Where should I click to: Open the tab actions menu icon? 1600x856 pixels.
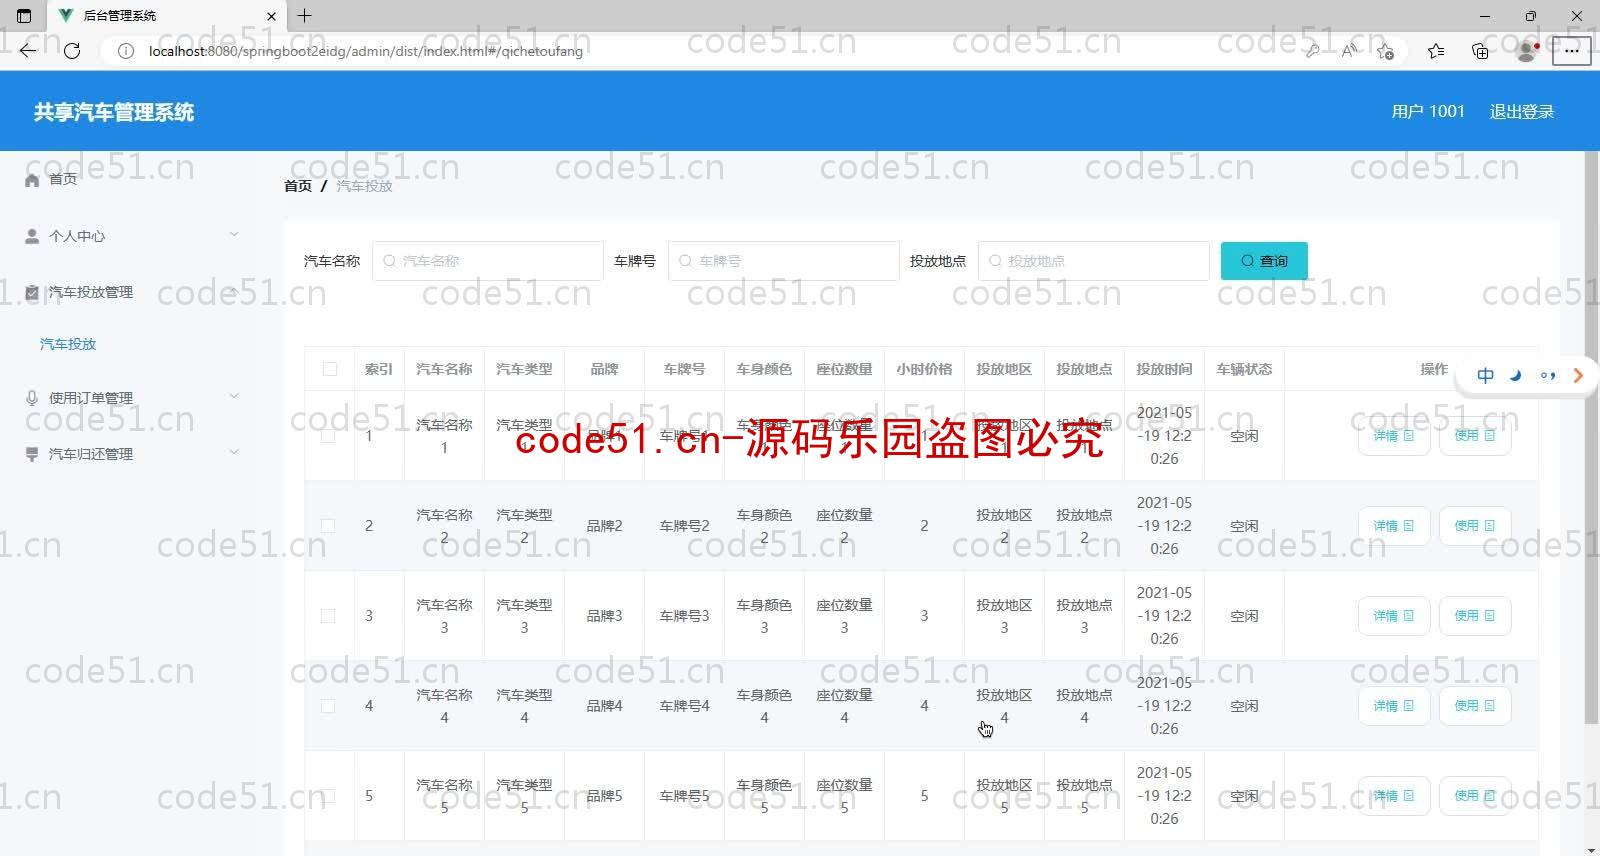point(24,16)
